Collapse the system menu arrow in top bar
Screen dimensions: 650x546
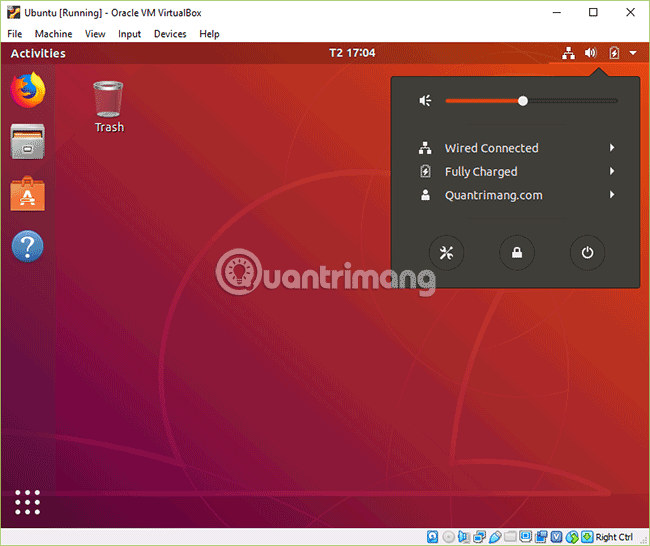tap(633, 53)
